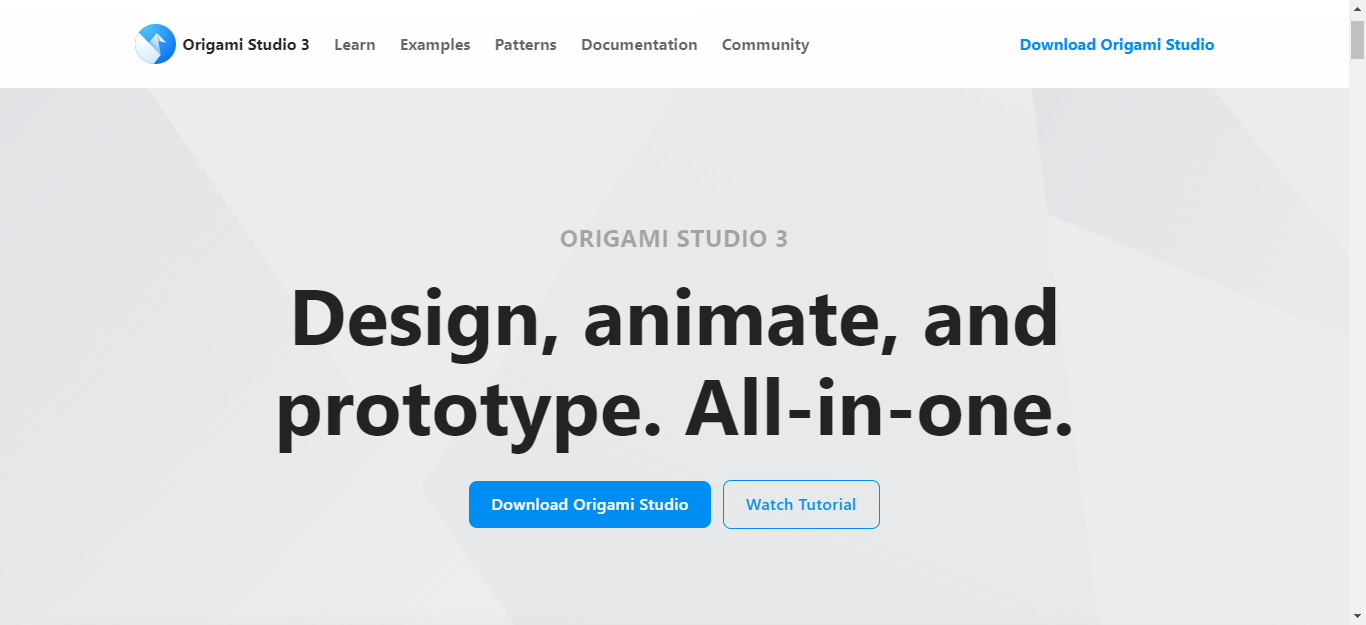
Task: Click the page scroll-down arrow
Action: pyautogui.click(x=1357, y=616)
